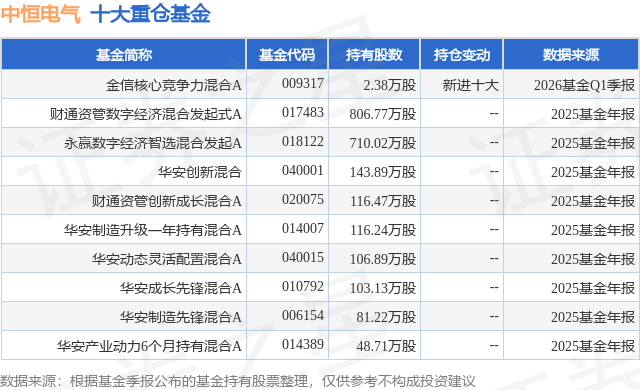Click the holding value 48.71万股

point(386,346)
